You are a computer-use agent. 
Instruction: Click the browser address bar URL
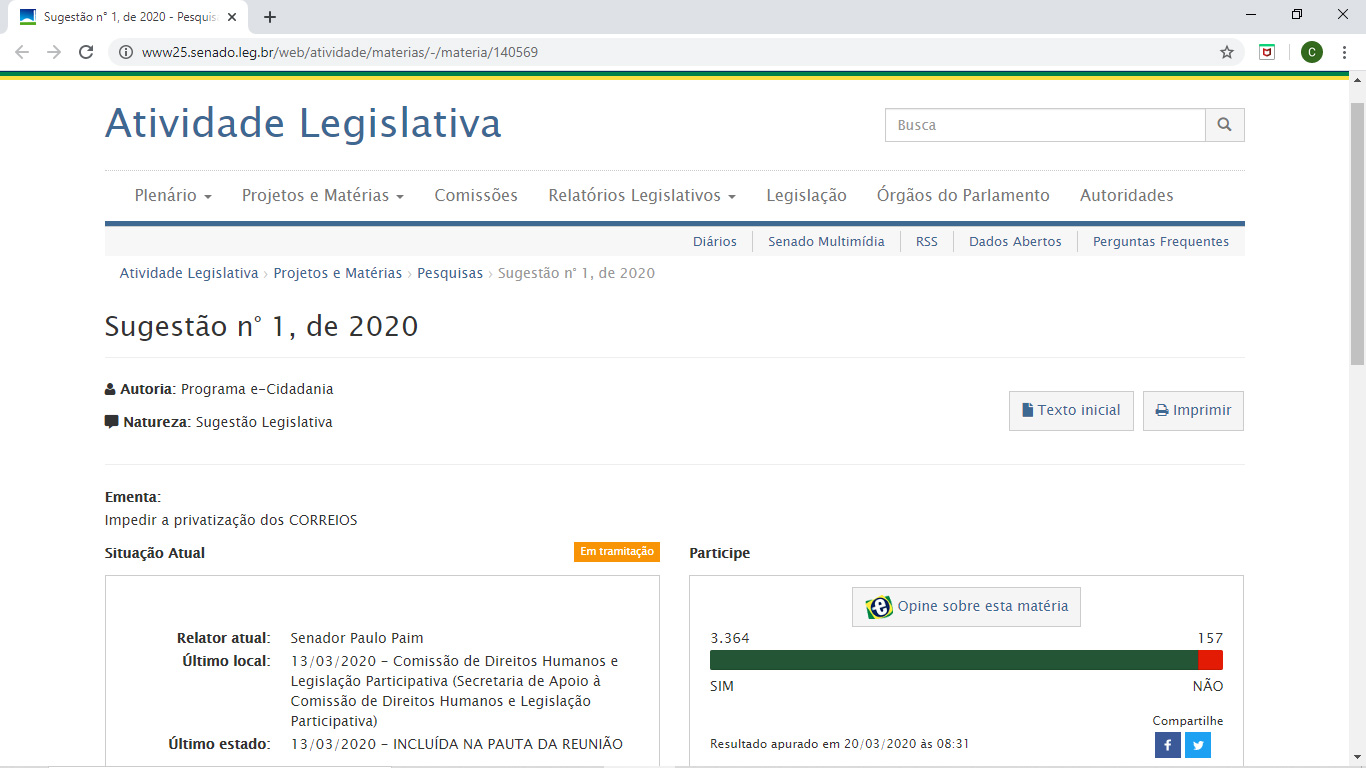(x=340, y=52)
